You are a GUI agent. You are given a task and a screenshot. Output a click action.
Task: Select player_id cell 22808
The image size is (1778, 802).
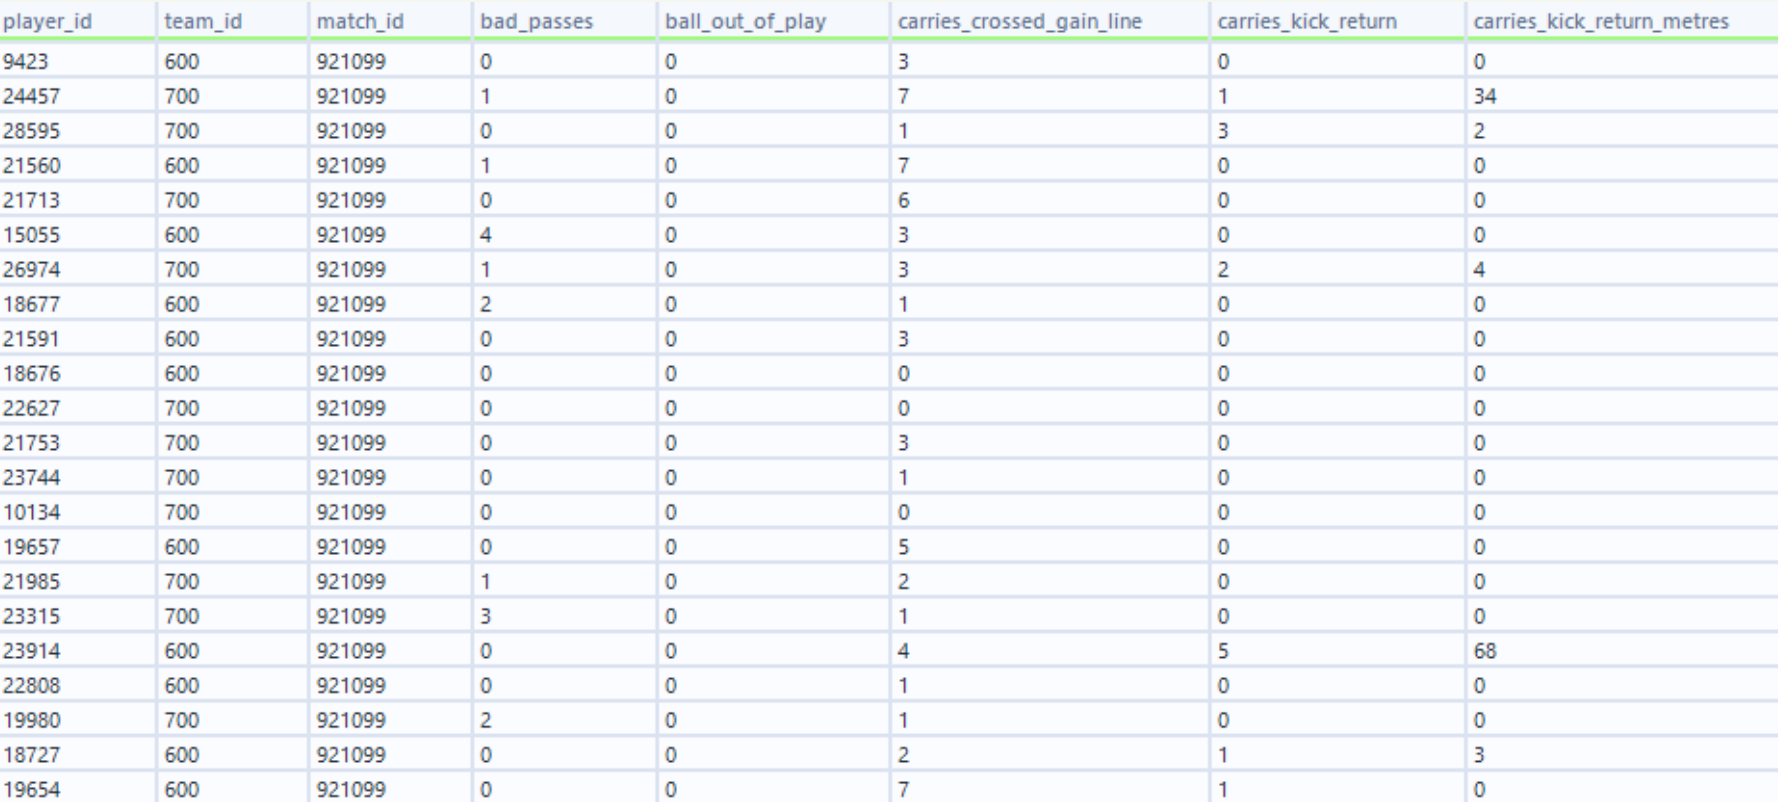point(77,686)
